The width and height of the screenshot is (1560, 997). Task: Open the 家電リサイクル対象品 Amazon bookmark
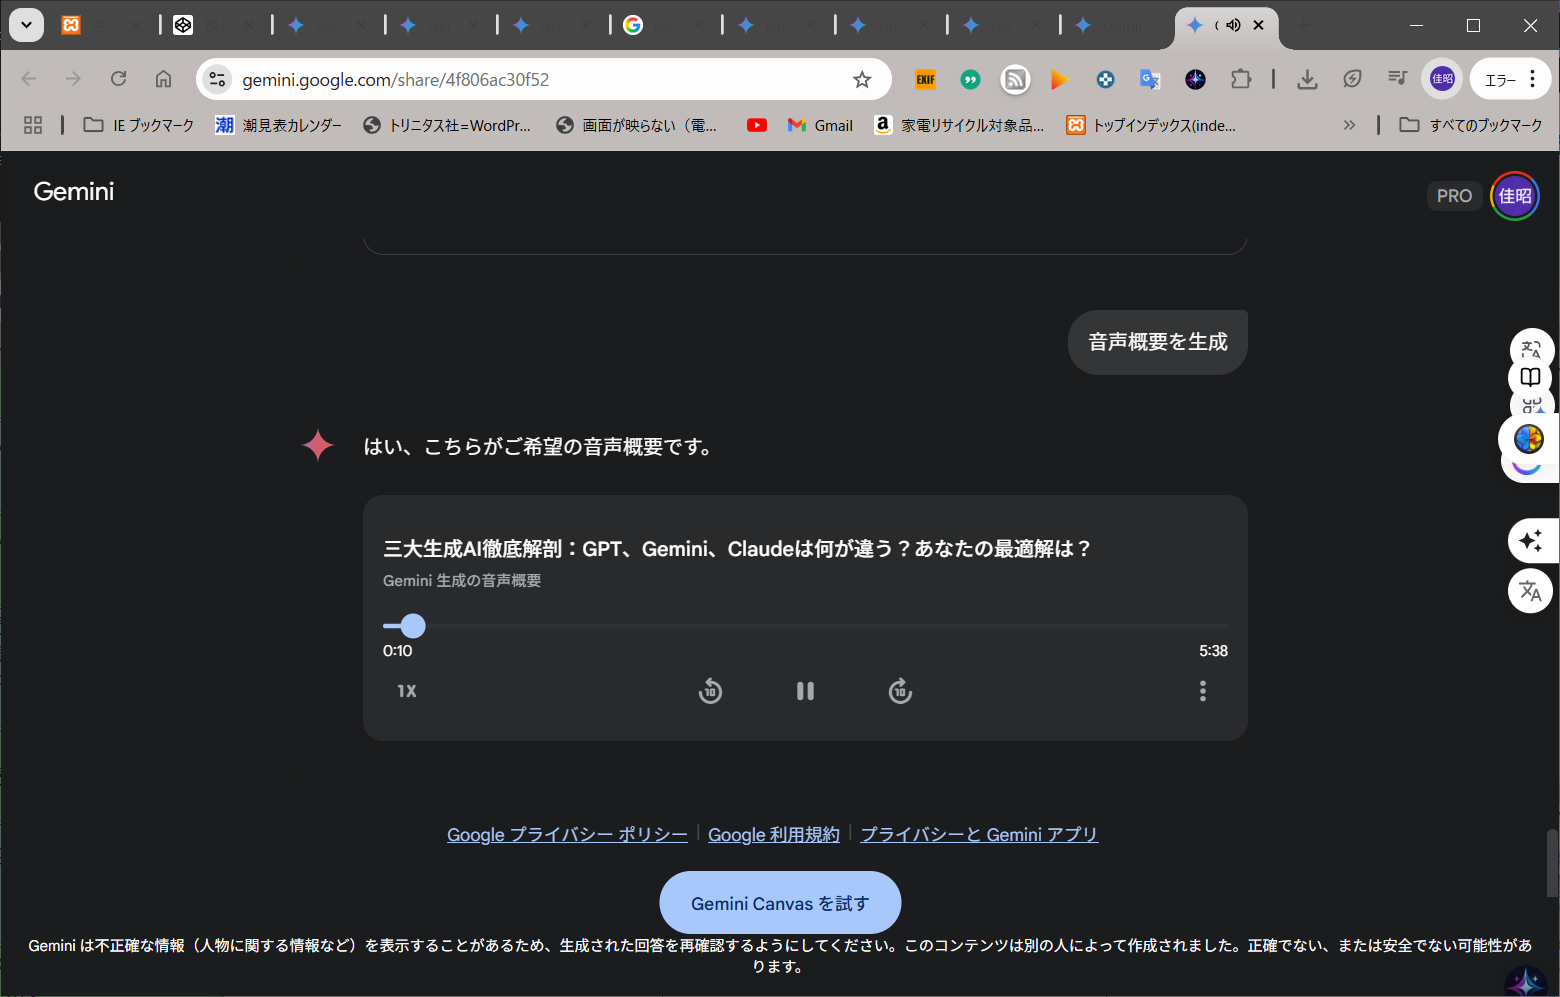tap(959, 125)
